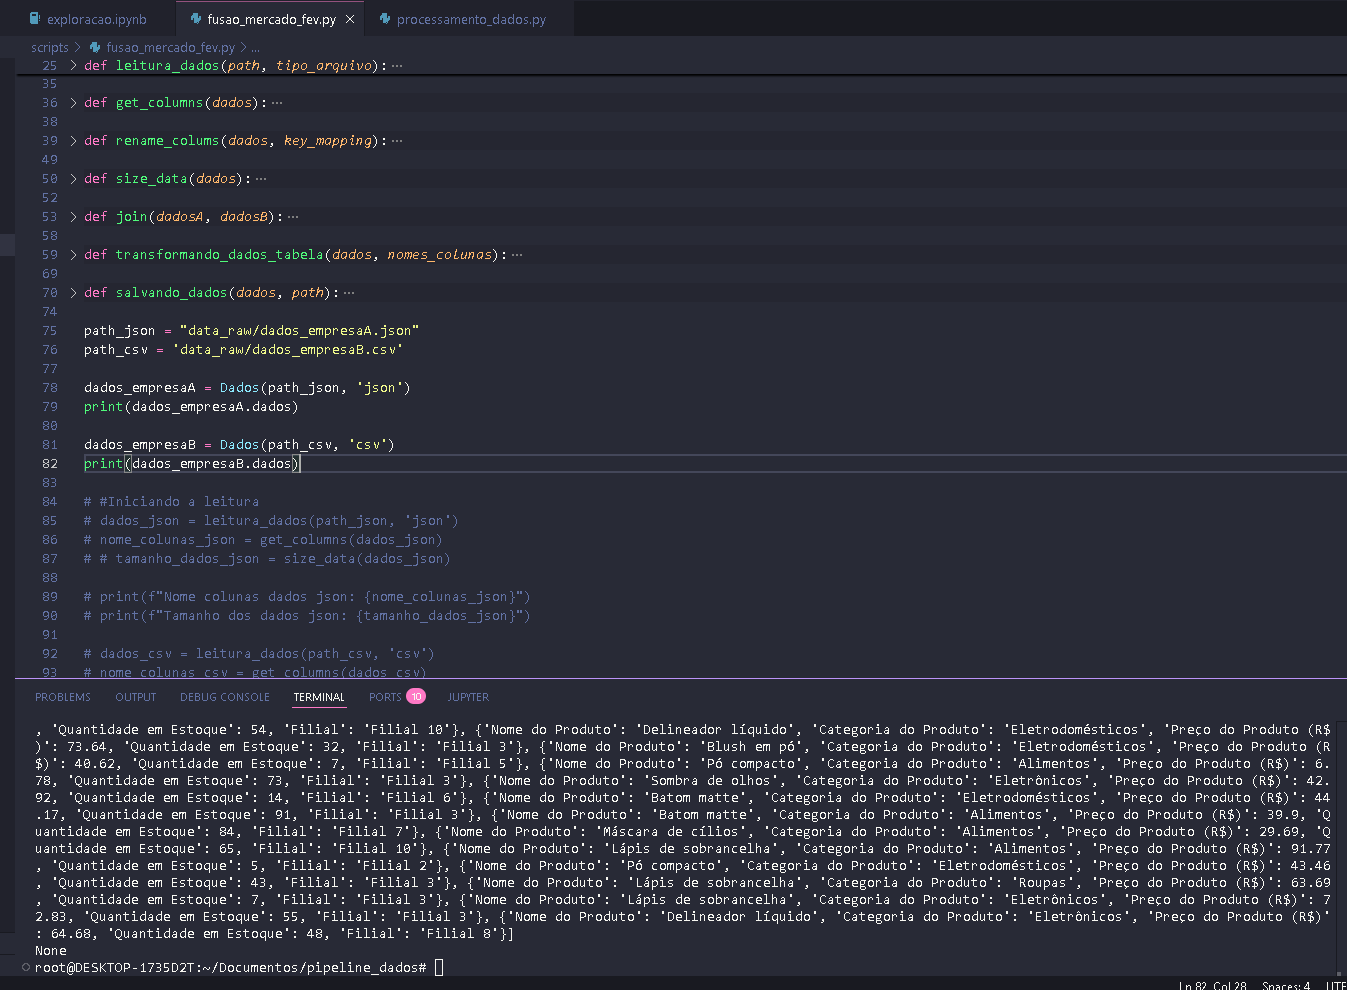Click line number 75 in the gutter

click(50, 330)
